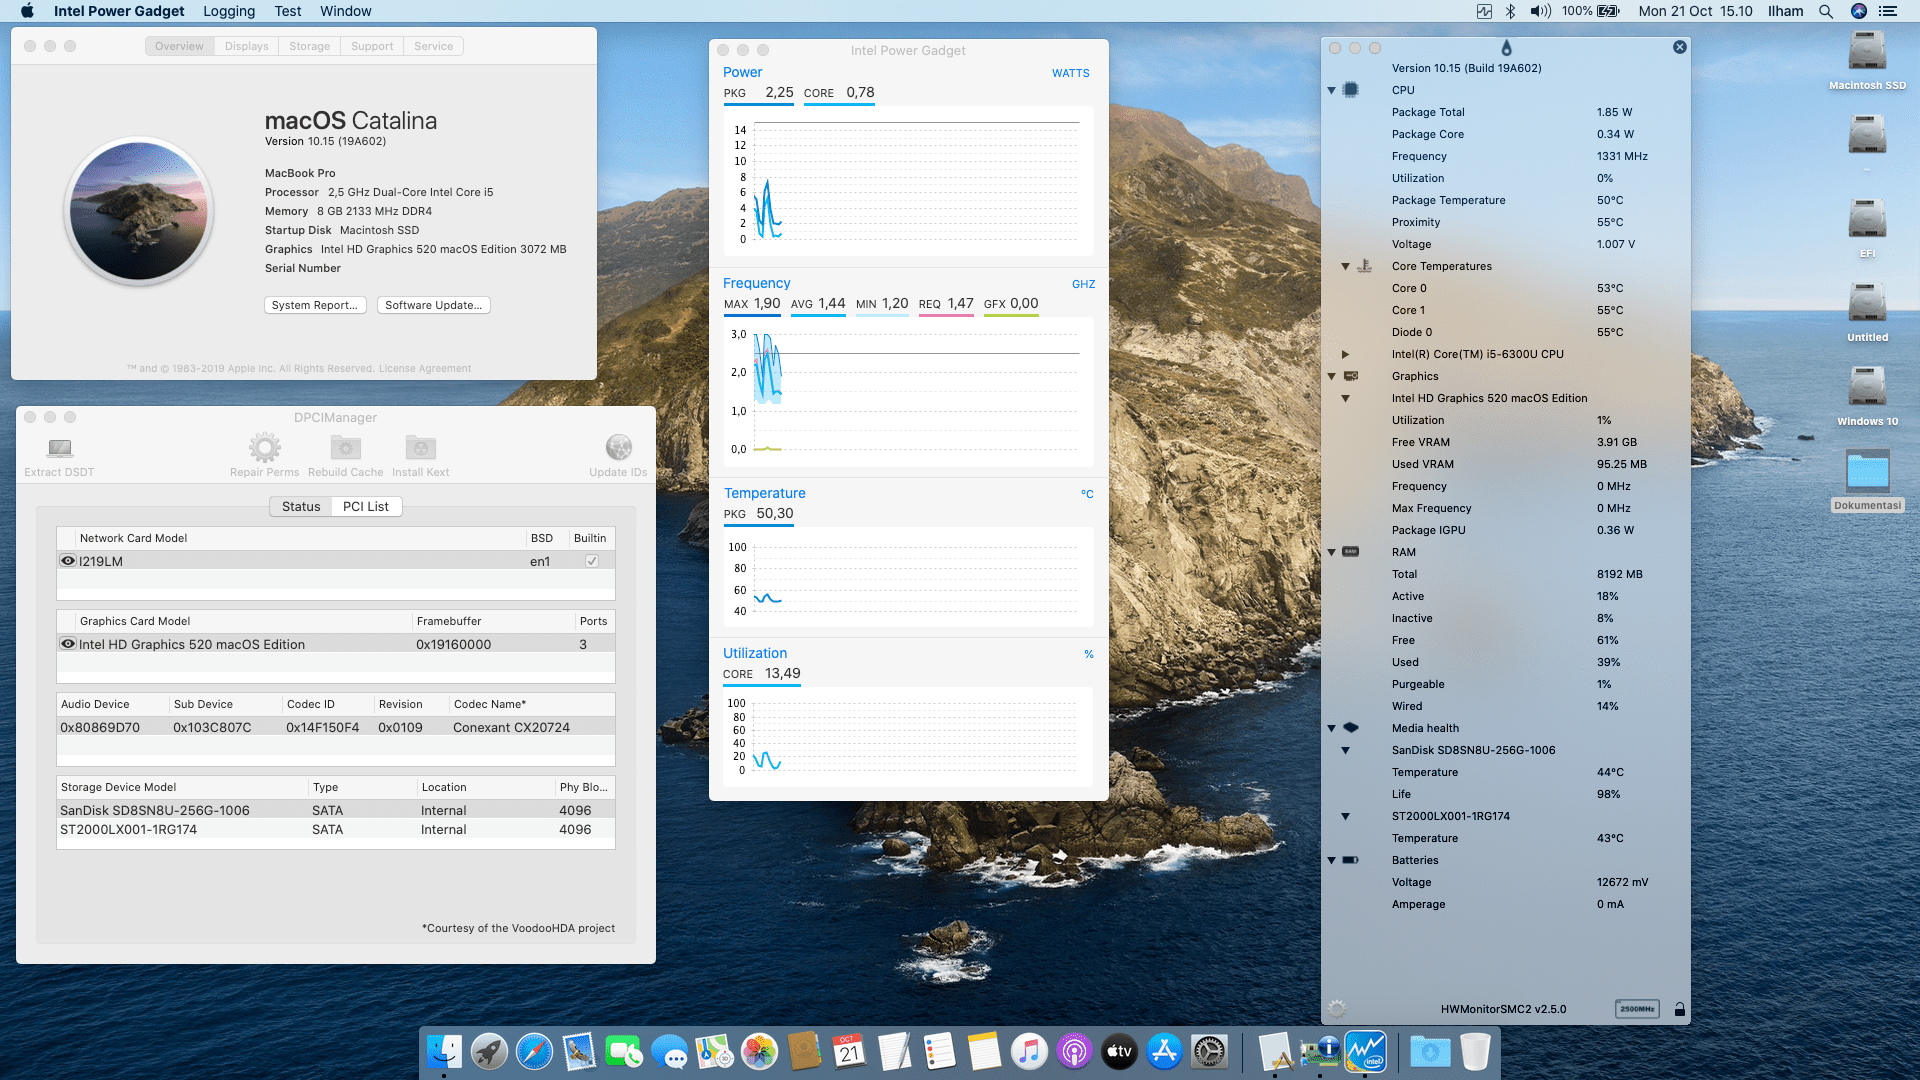
Task: Collapse the Batteries section in HWMonitorSMC2
Action: [1332, 860]
